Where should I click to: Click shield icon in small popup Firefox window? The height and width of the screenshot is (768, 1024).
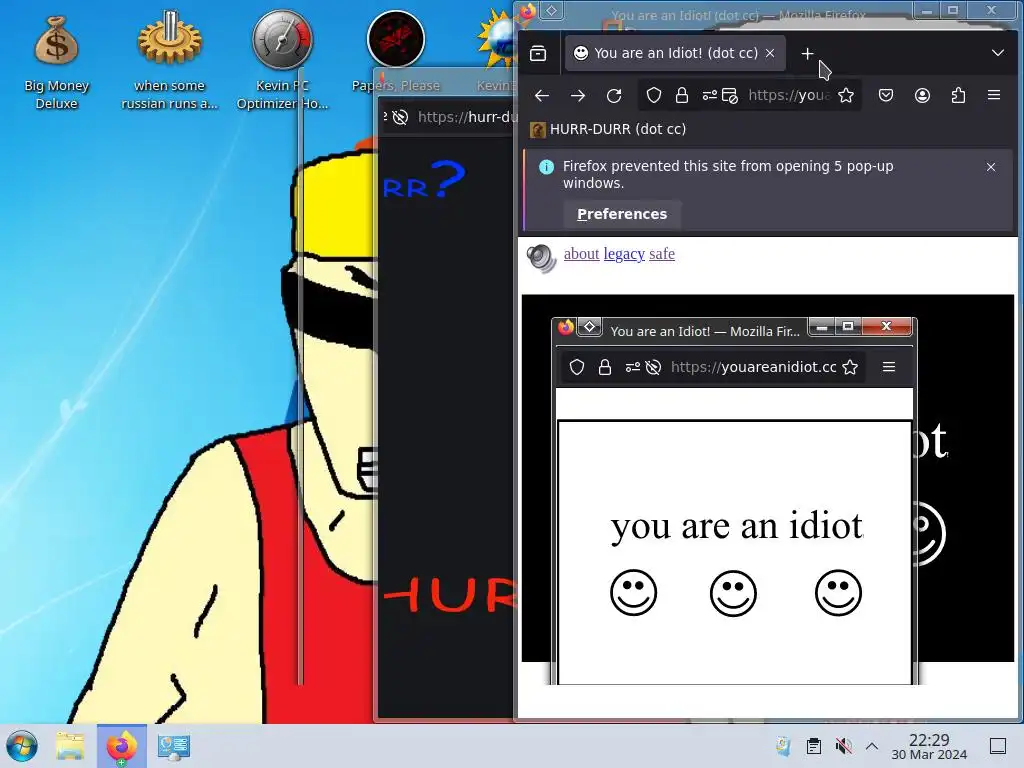pyautogui.click(x=577, y=367)
